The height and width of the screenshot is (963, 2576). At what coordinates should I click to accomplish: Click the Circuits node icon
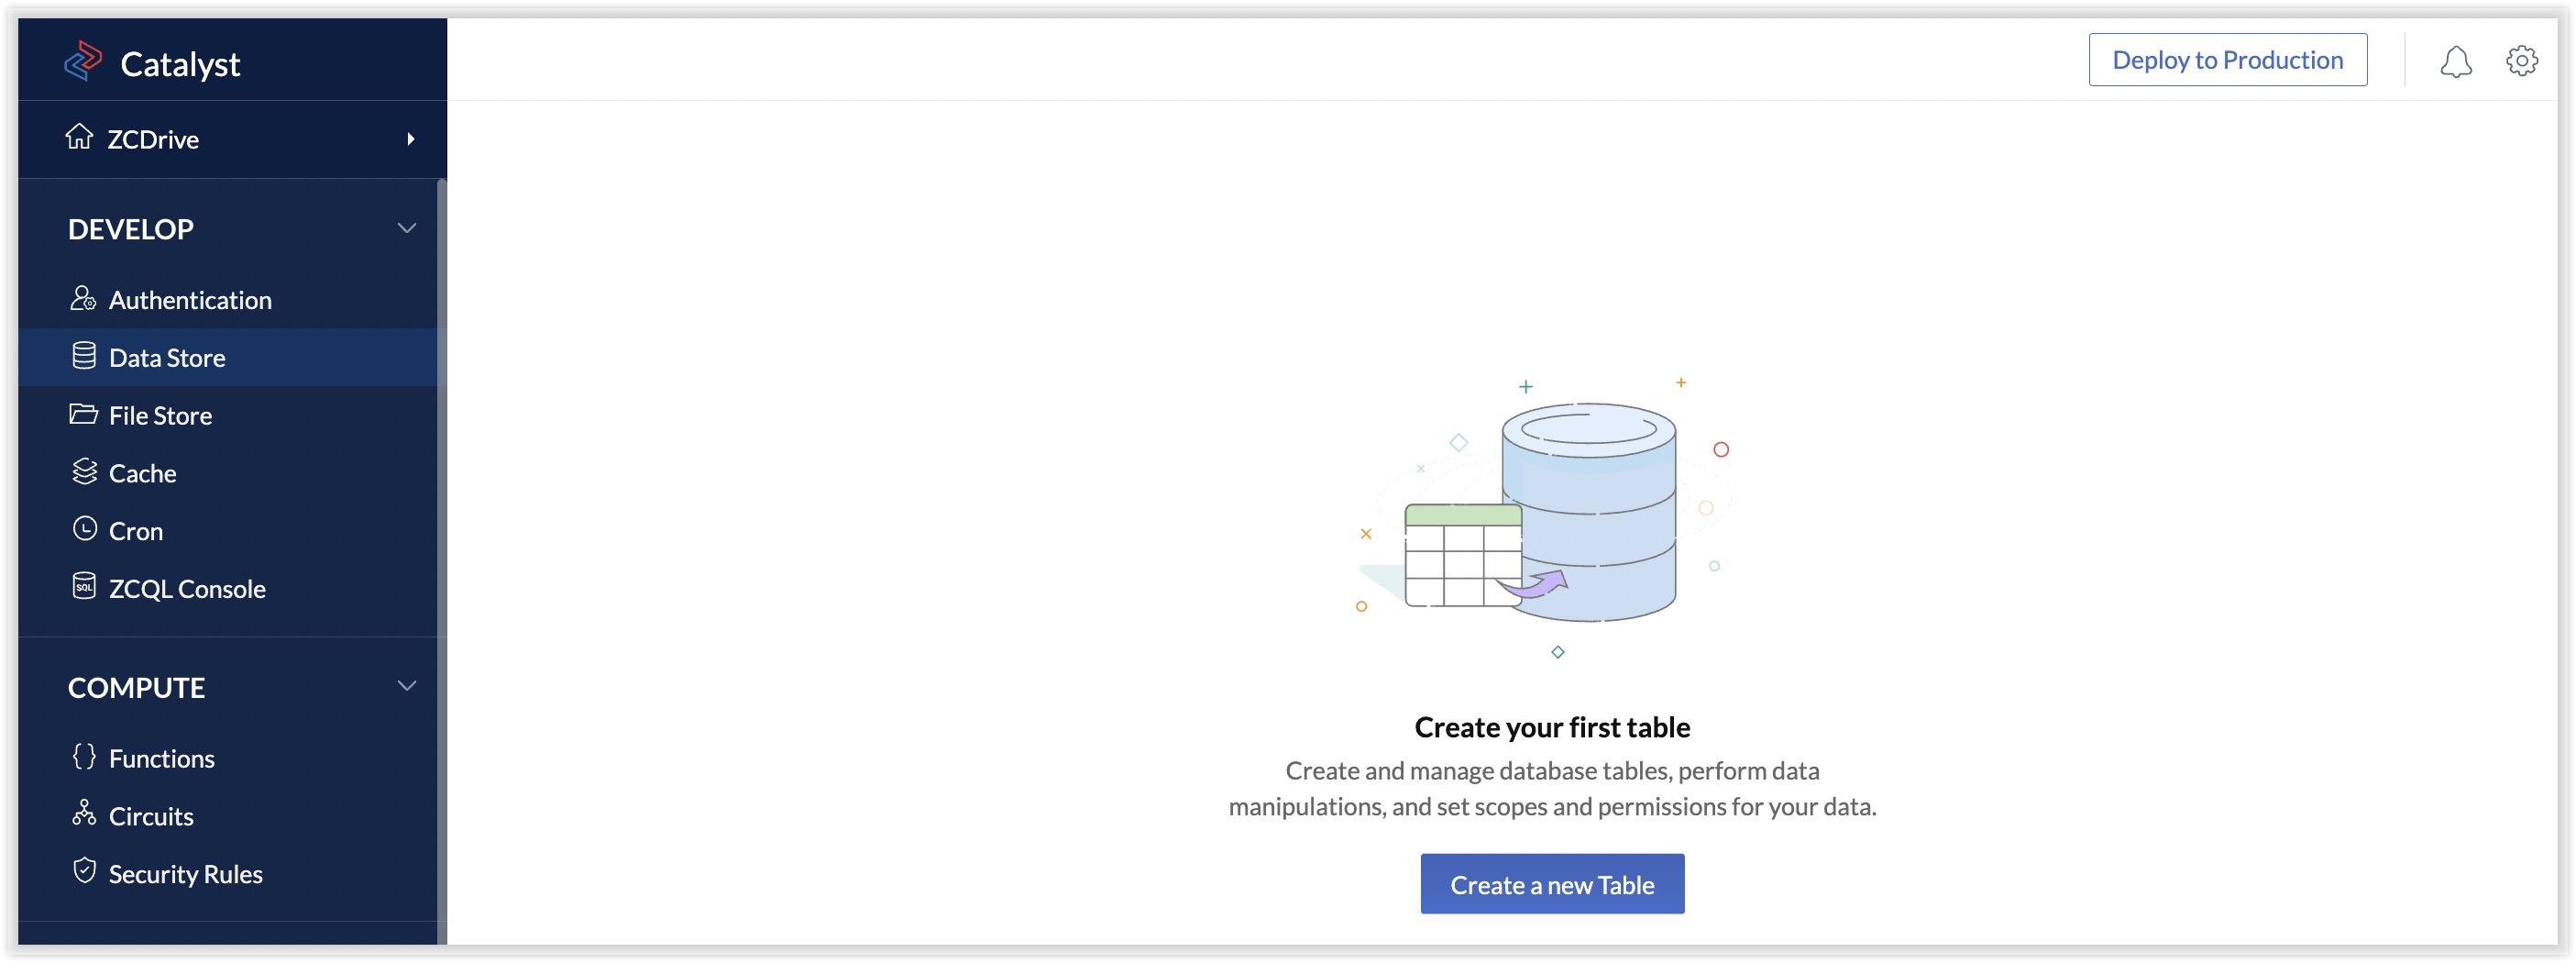84,814
